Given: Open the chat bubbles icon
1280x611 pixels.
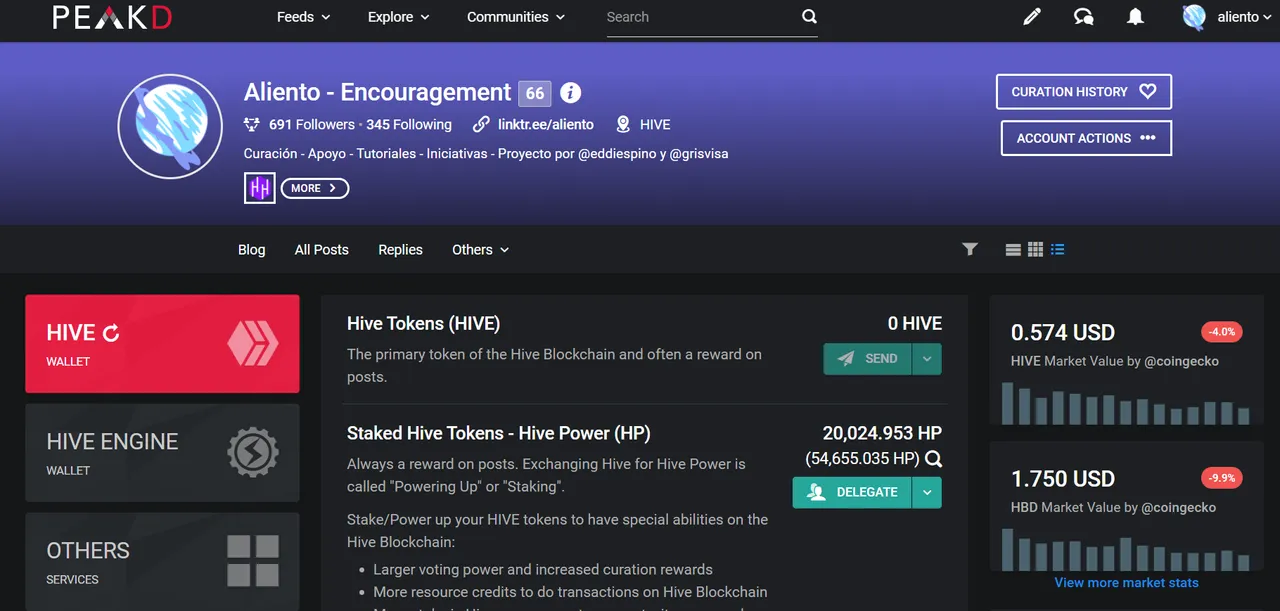Looking at the screenshot, I should [x=1083, y=17].
